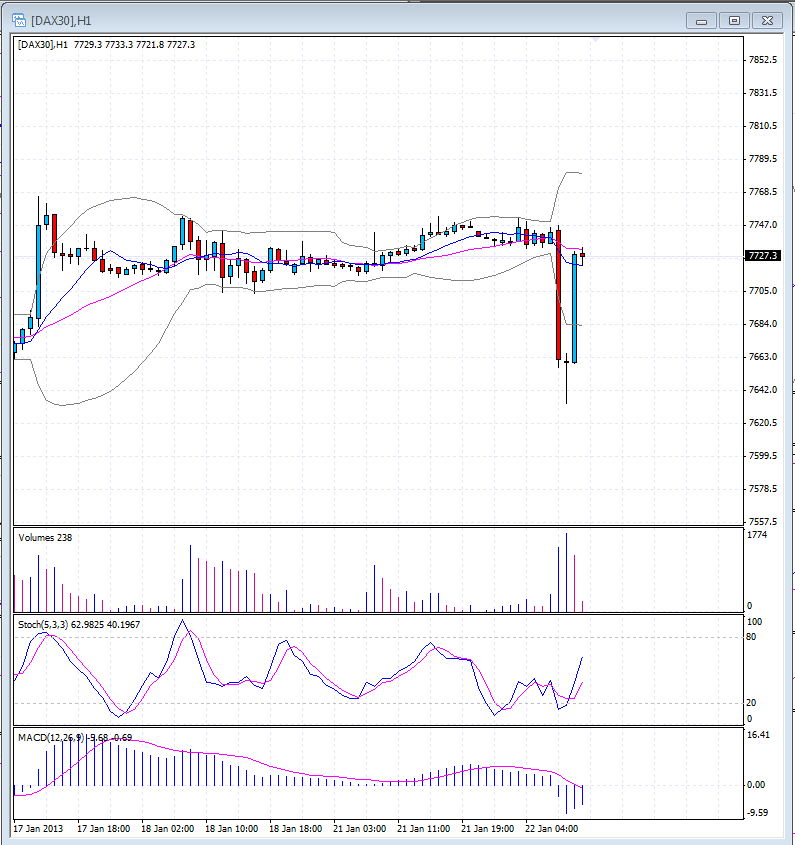Click the 7852.5 price axis label
The image size is (795, 845).
point(763,60)
